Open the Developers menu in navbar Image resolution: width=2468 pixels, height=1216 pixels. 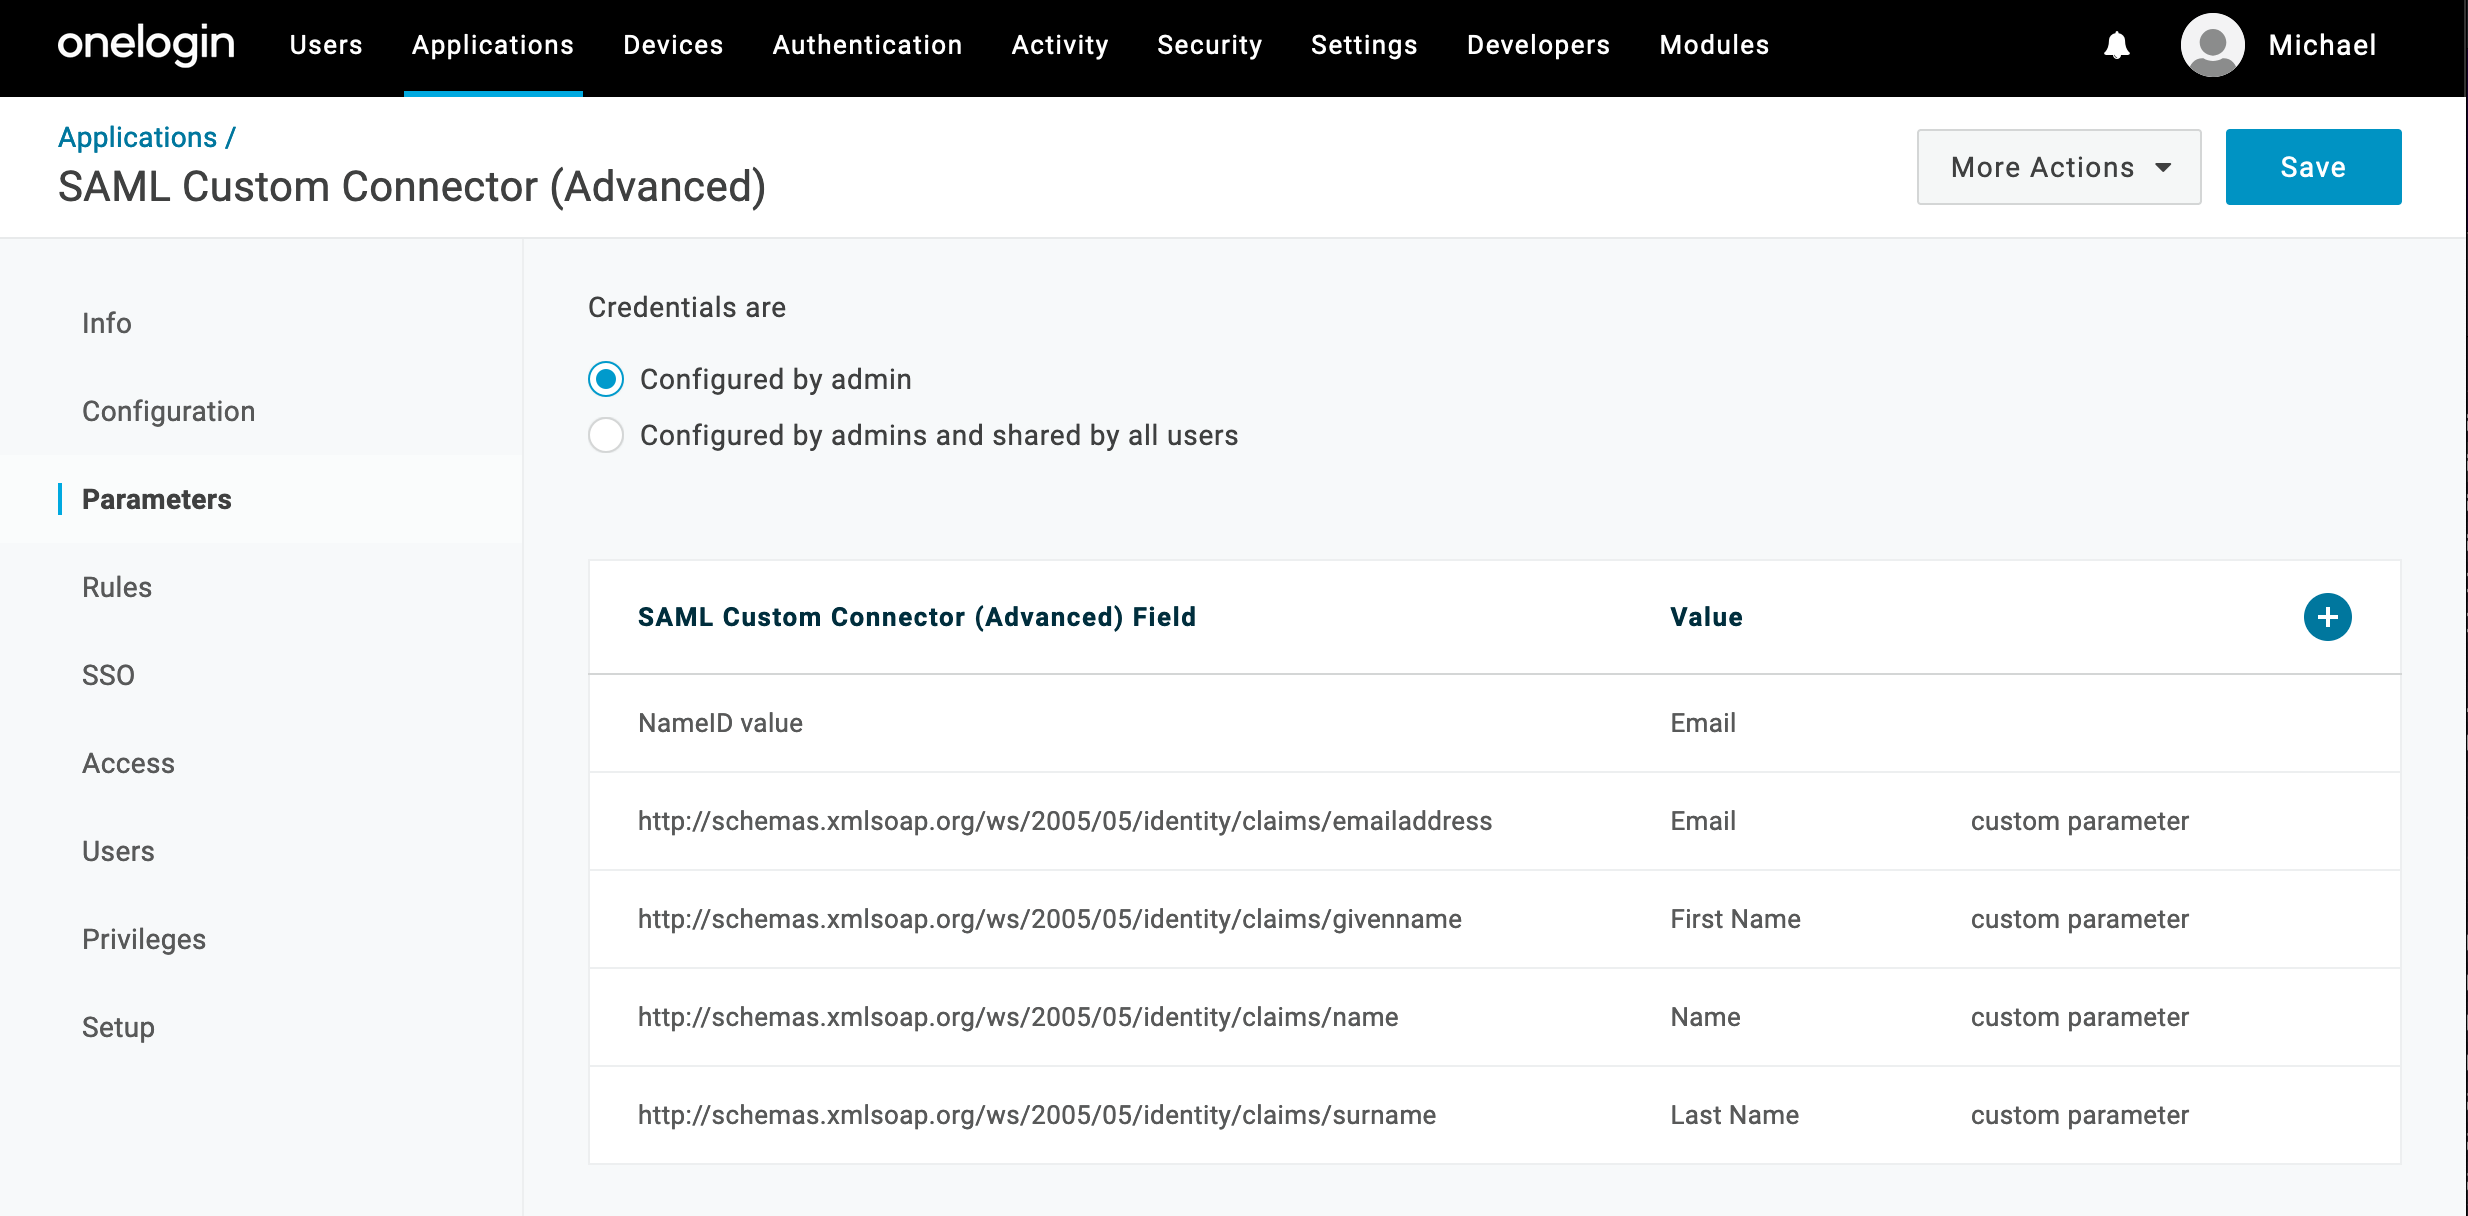tap(1538, 45)
